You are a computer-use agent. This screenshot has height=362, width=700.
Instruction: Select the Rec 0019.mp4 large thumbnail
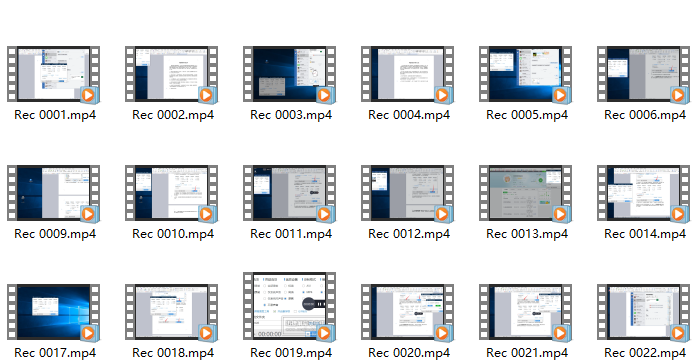tap(289, 306)
